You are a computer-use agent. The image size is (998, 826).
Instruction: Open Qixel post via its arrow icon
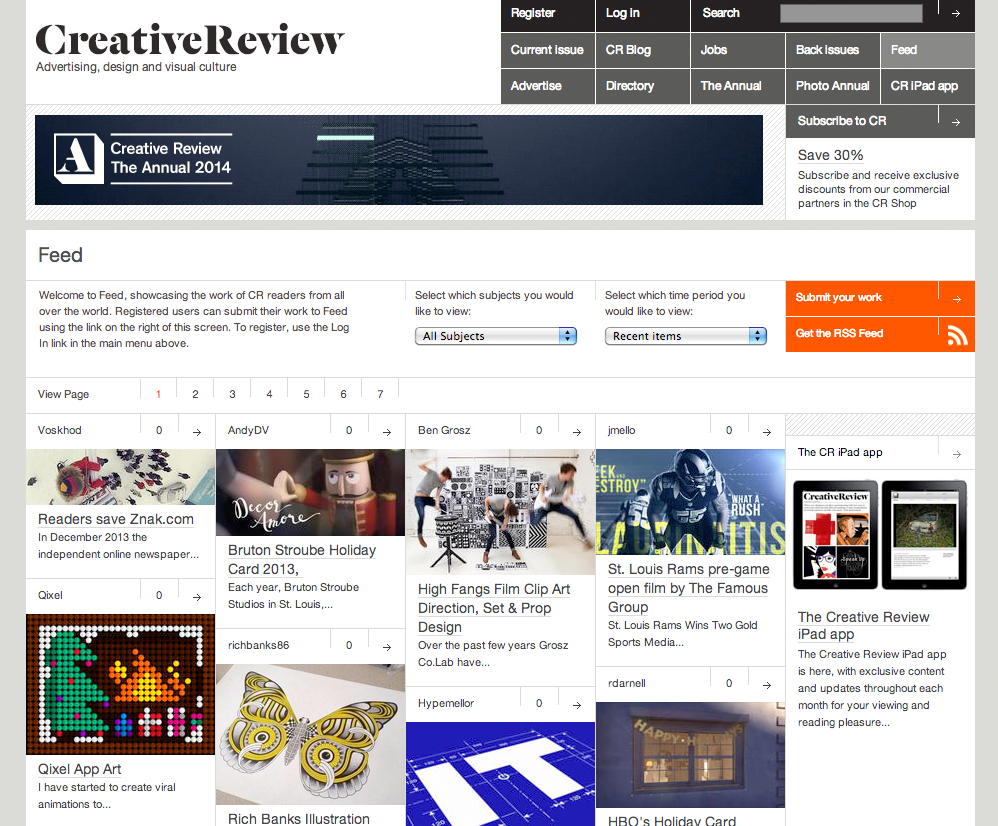point(197,597)
